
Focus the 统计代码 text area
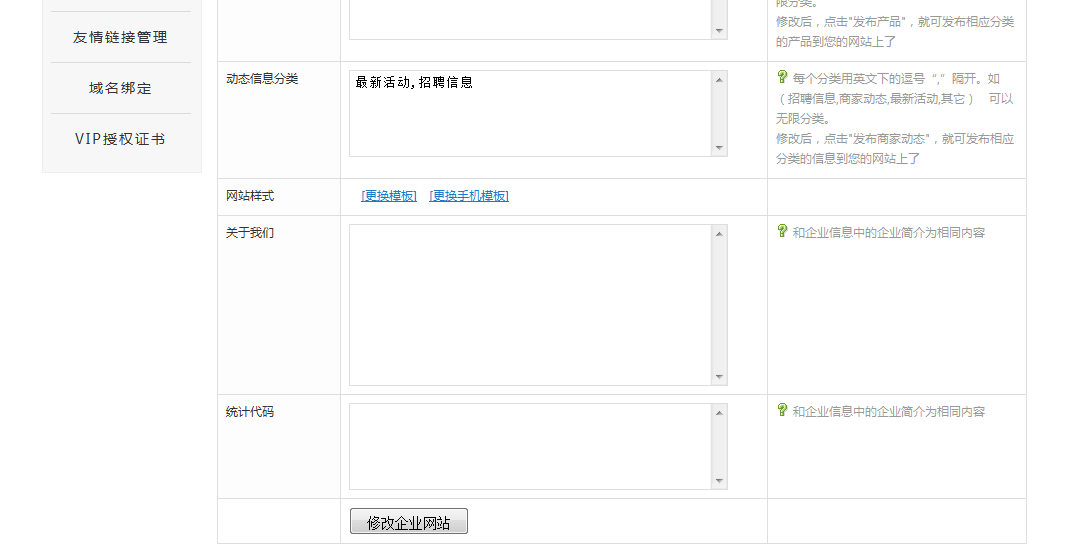coord(530,446)
